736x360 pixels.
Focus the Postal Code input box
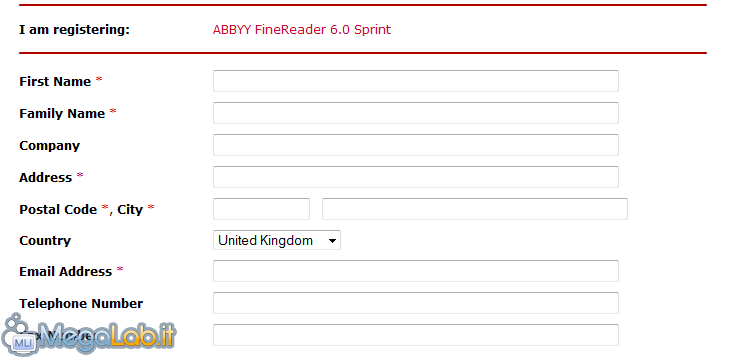point(261,209)
